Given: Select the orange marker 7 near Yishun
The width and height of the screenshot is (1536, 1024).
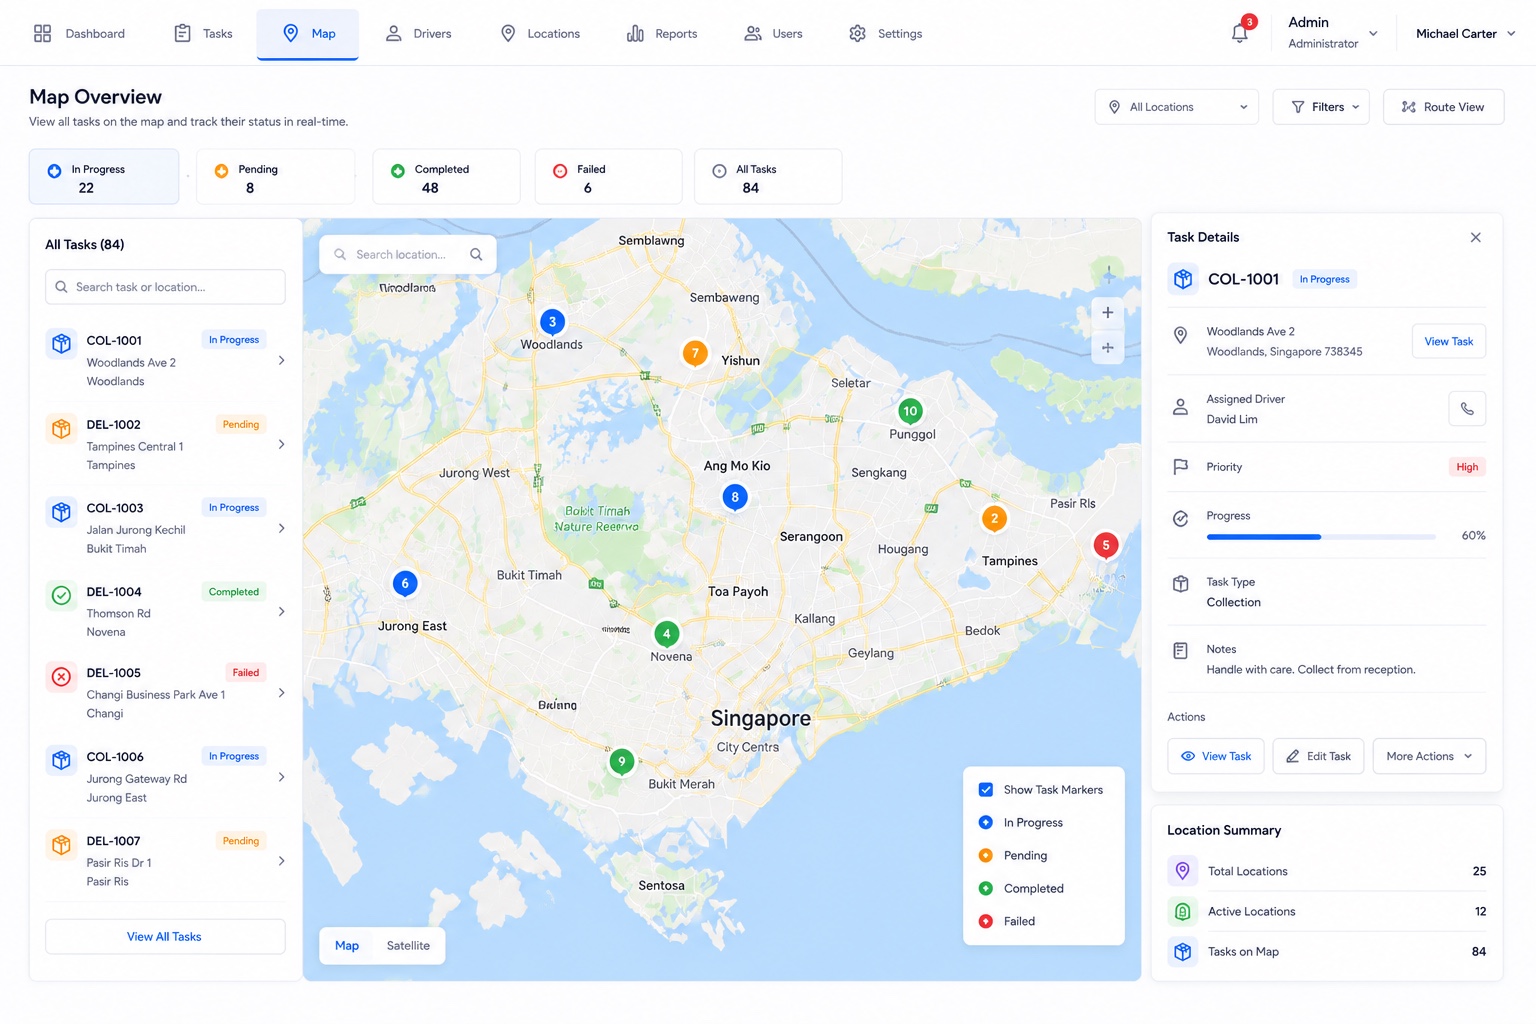Looking at the screenshot, I should click(x=695, y=353).
